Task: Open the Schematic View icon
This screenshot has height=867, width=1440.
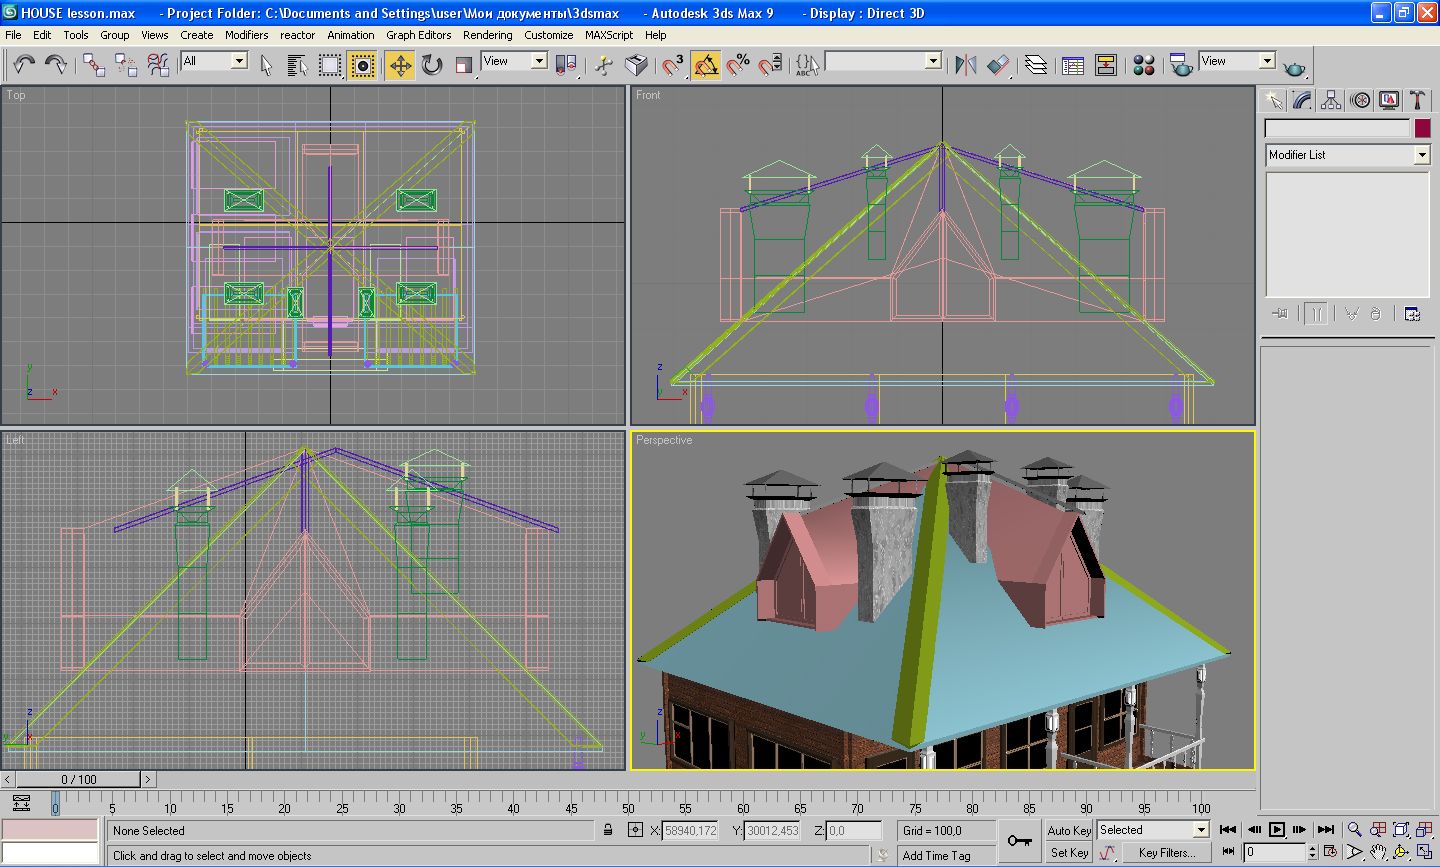Action: coord(1105,65)
